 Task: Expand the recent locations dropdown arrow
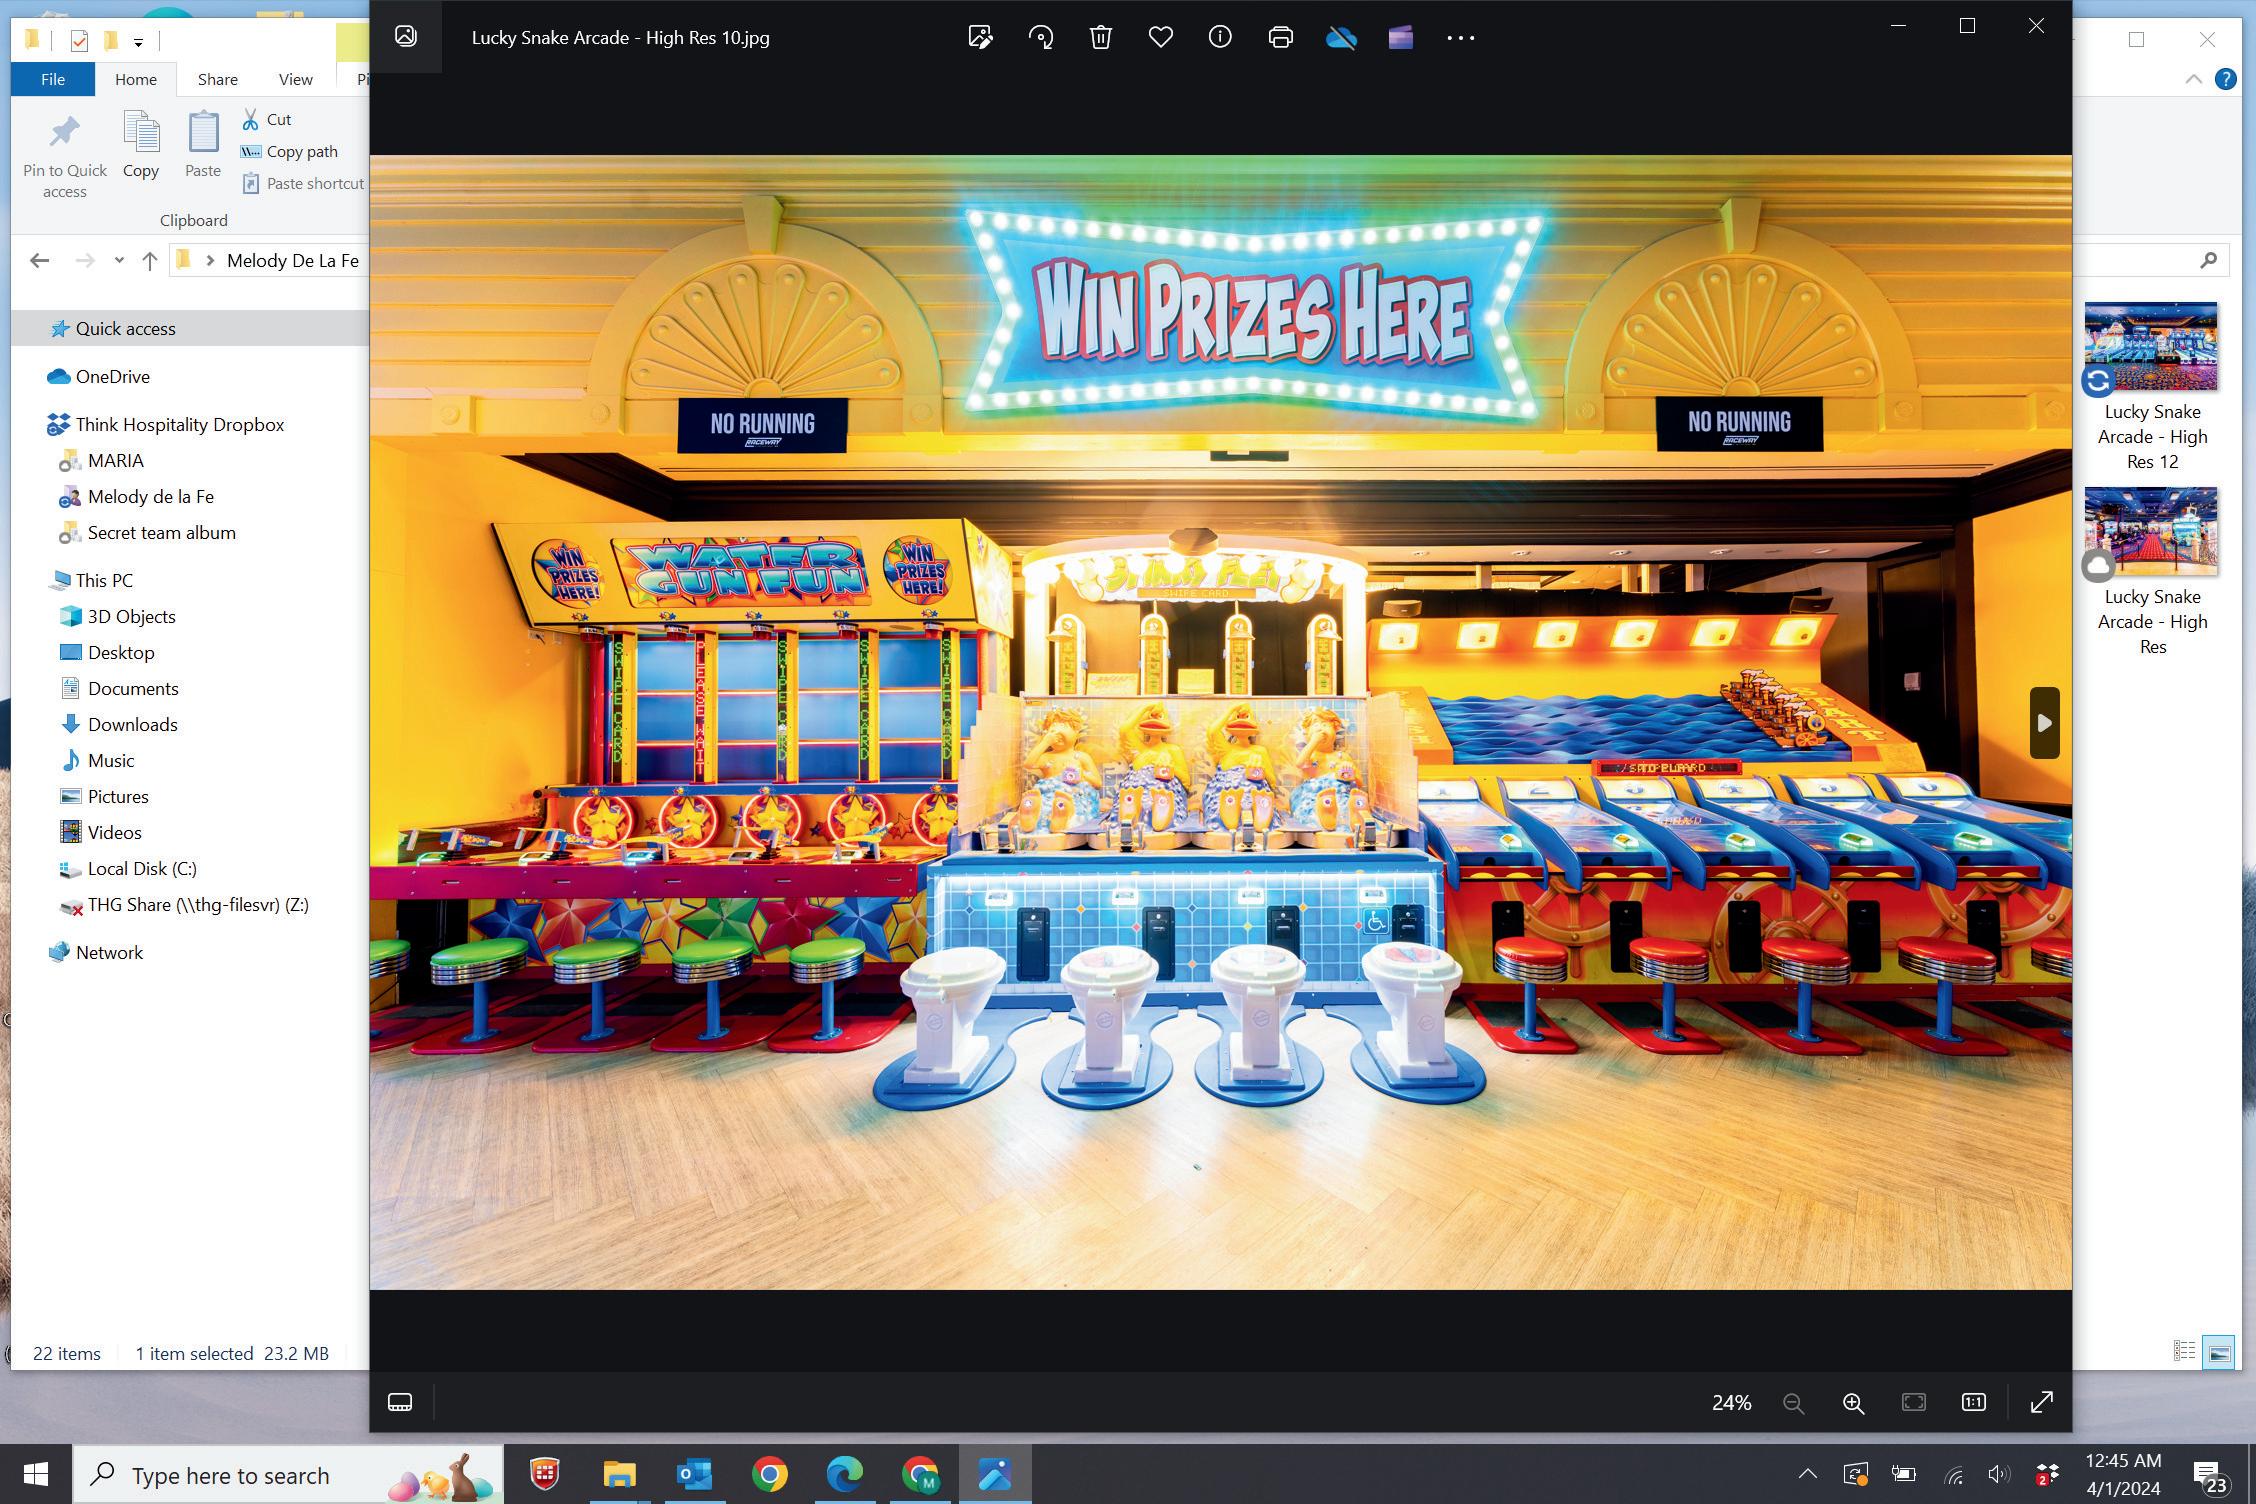tap(119, 260)
